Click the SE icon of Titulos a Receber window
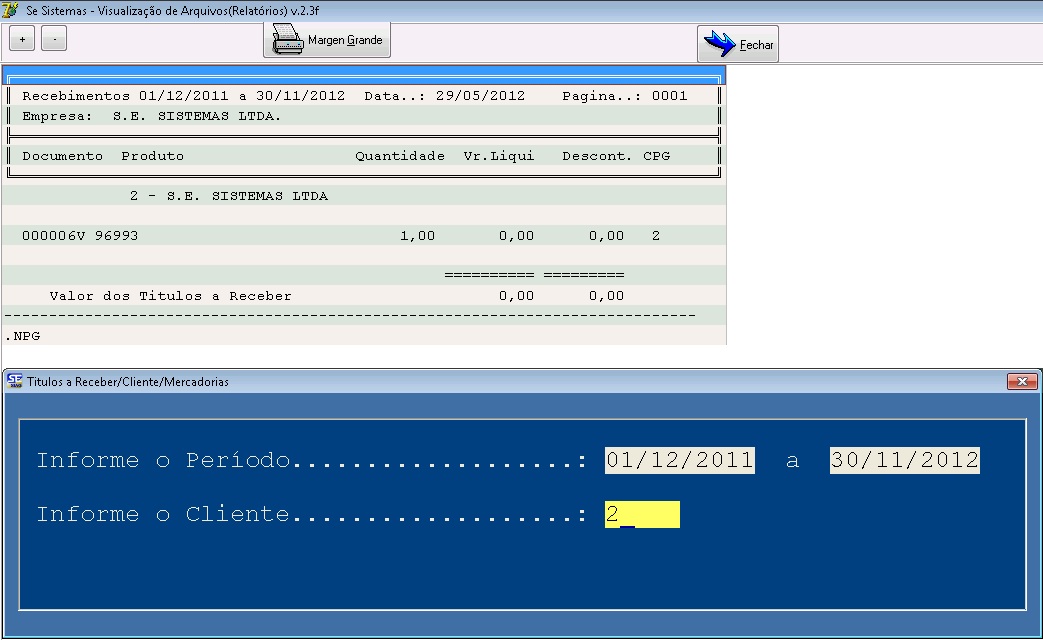The width and height of the screenshot is (1043, 640). (x=14, y=381)
